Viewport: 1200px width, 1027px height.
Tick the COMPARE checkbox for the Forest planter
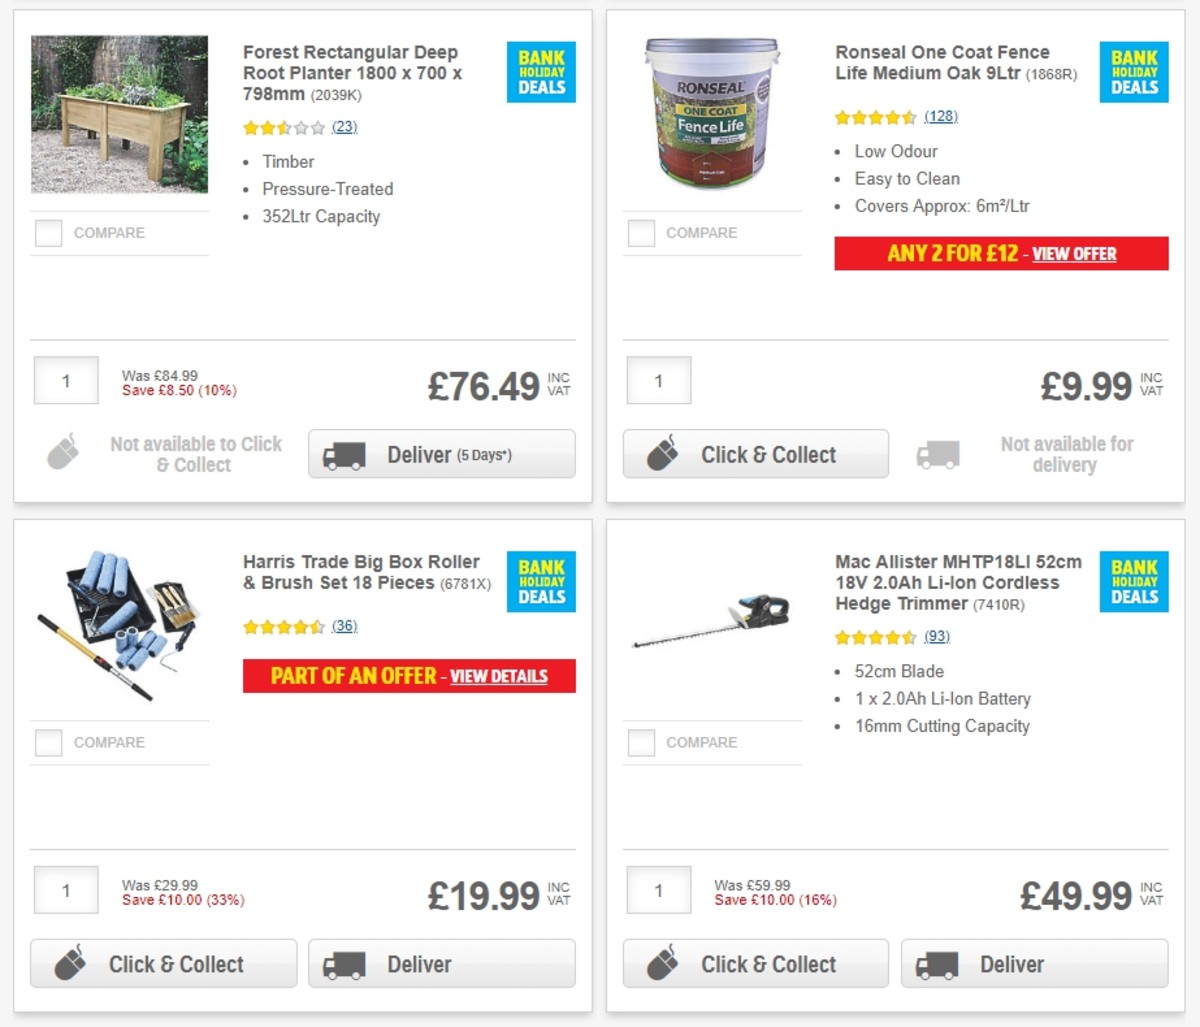pyautogui.click(x=47, y=232)
